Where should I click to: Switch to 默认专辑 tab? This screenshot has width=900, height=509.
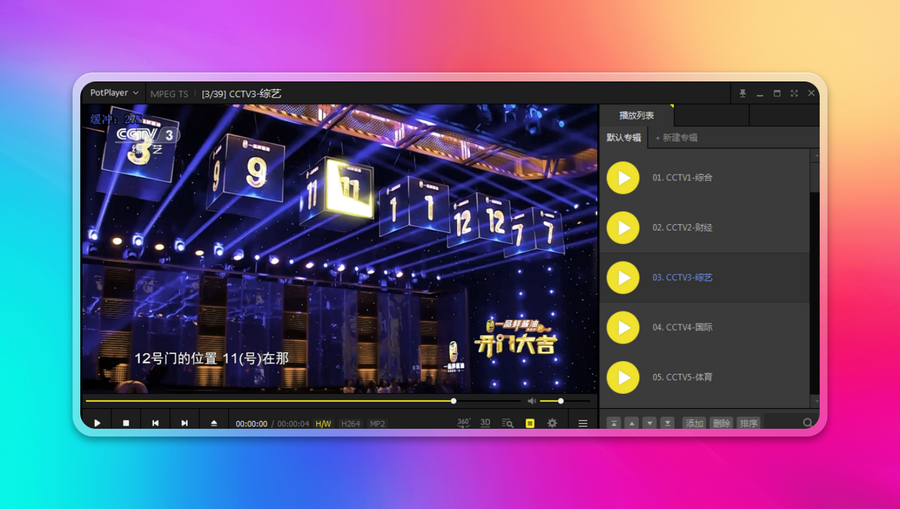tap(623, 138)
